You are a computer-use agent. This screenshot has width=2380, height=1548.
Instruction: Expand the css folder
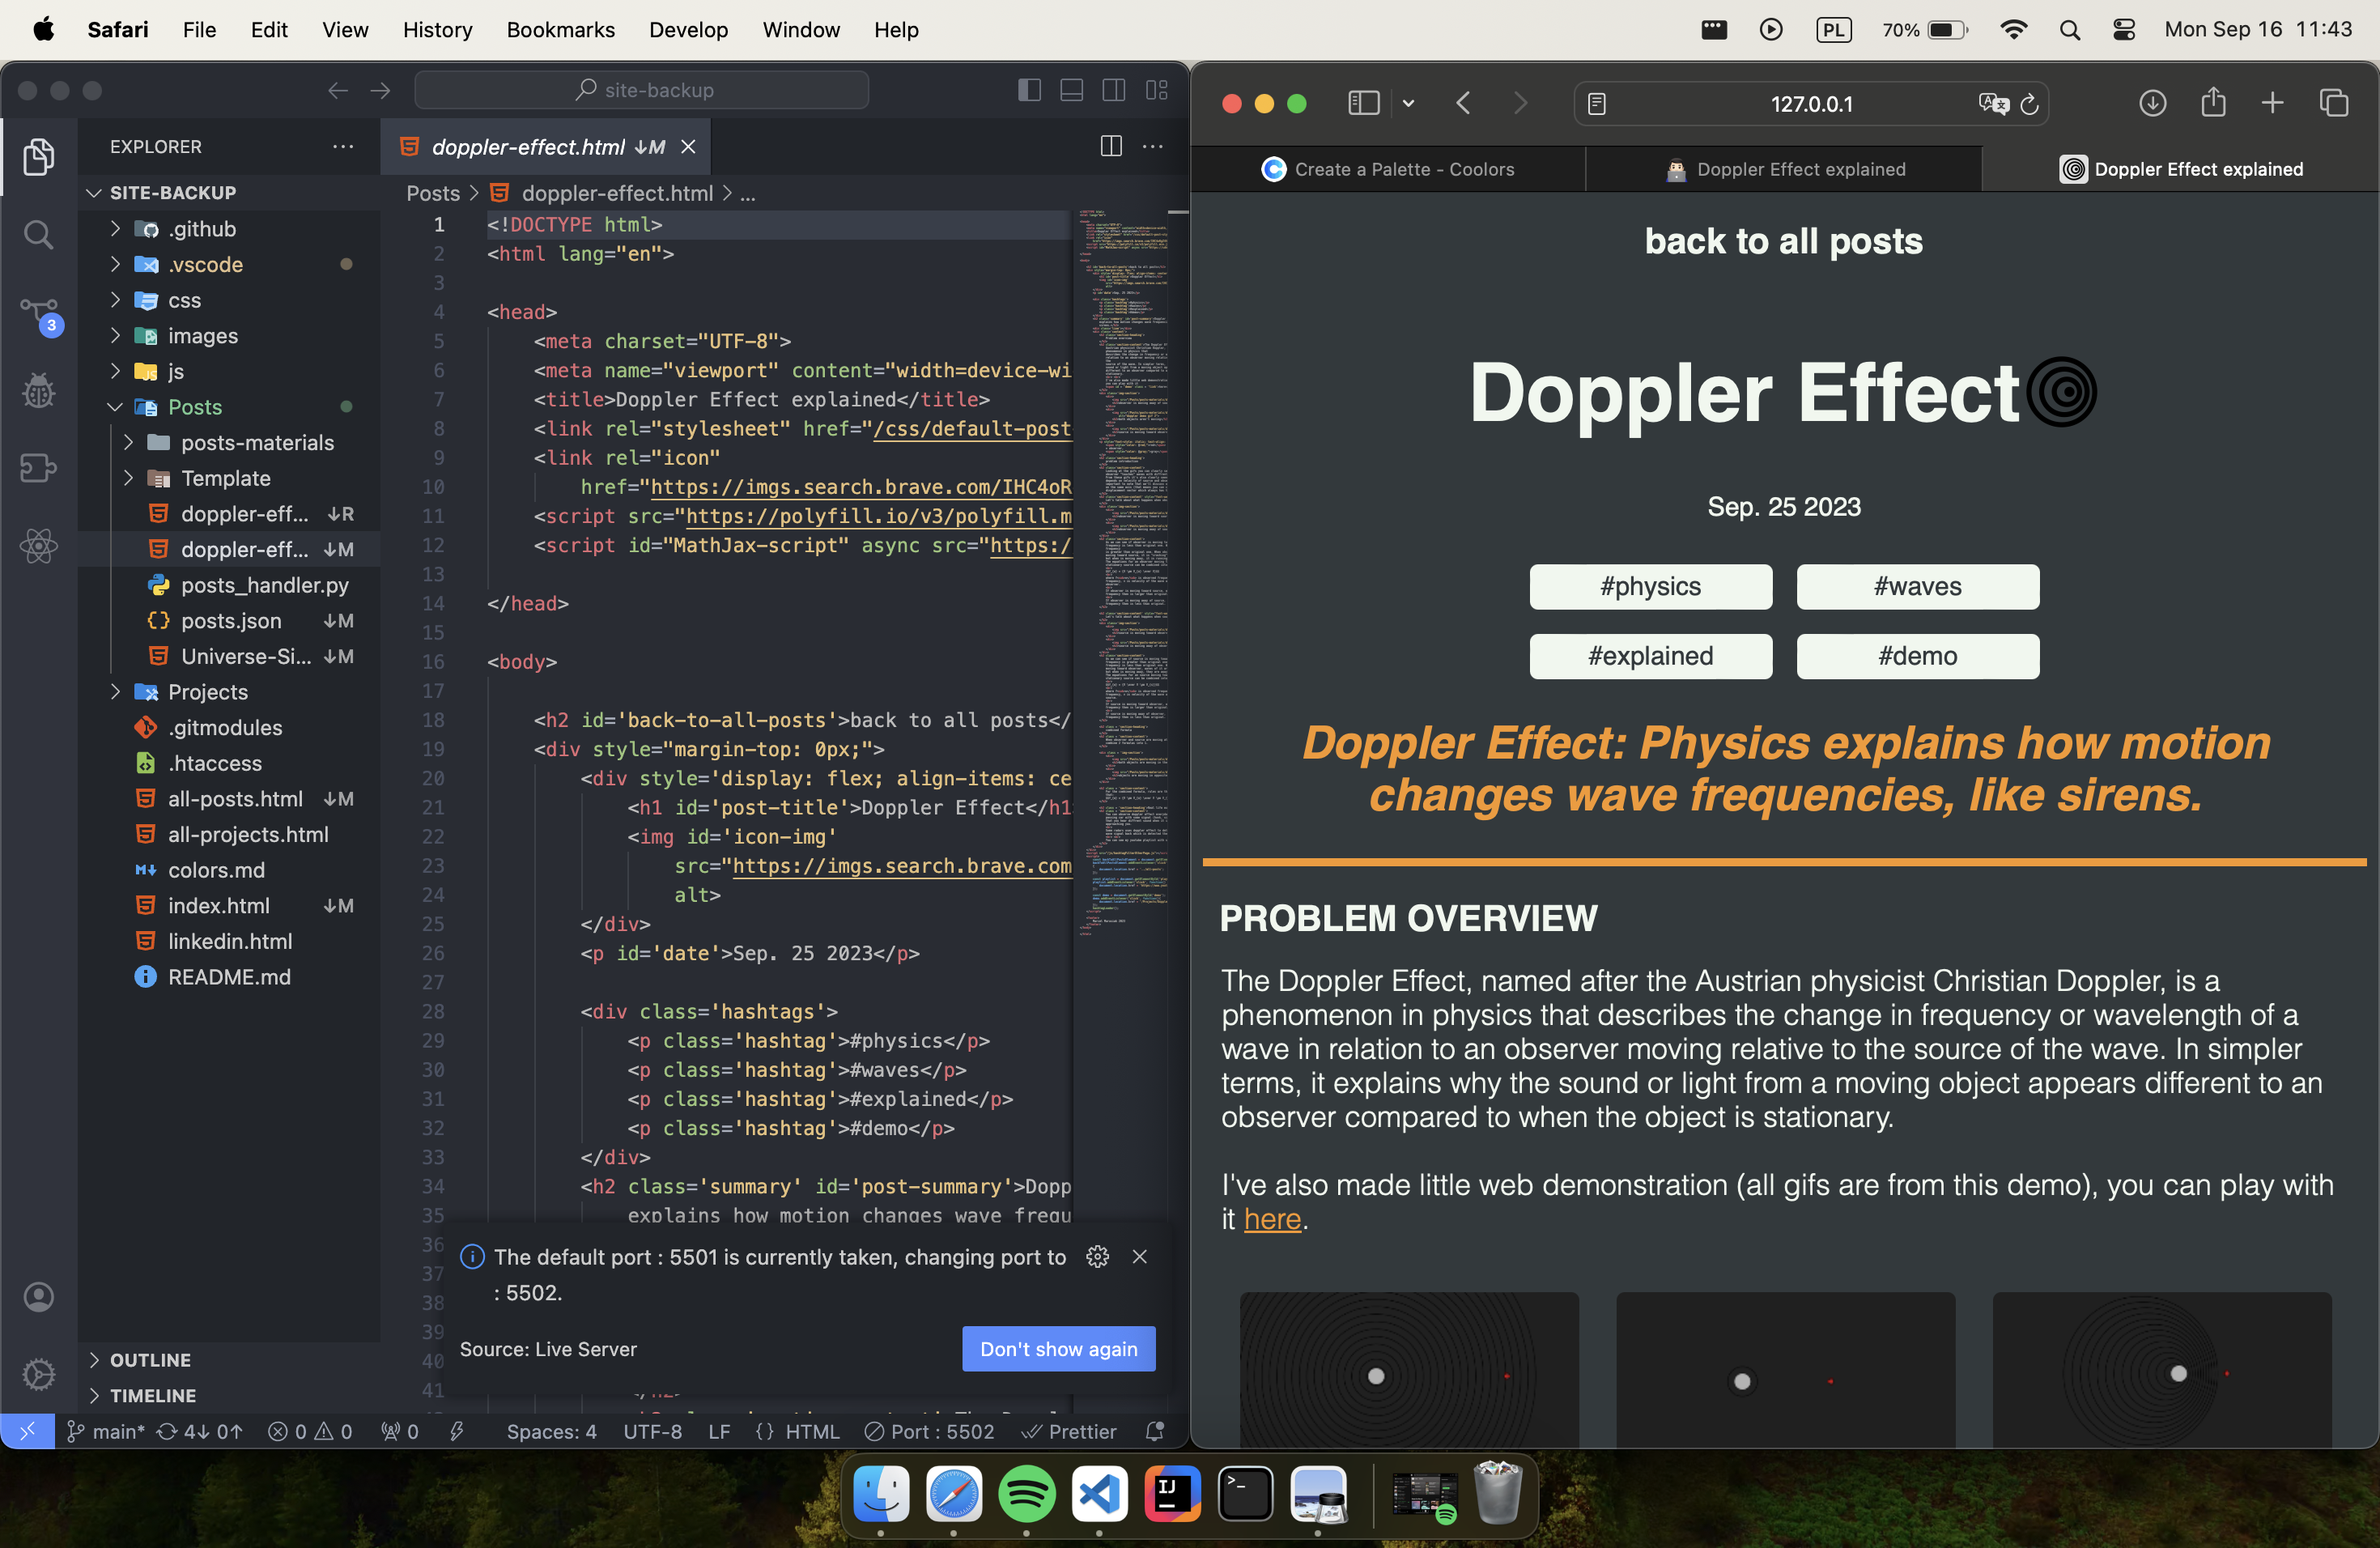[229, 300]
